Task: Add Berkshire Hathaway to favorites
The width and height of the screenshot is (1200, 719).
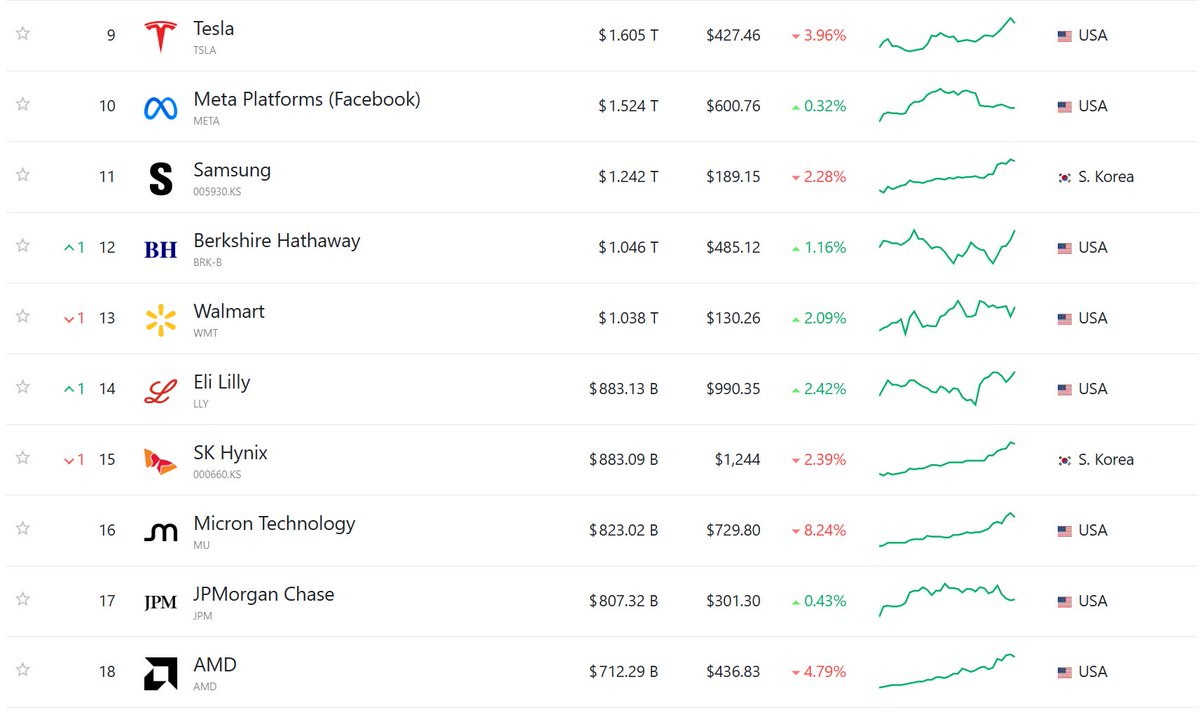Action: (23, 245)
